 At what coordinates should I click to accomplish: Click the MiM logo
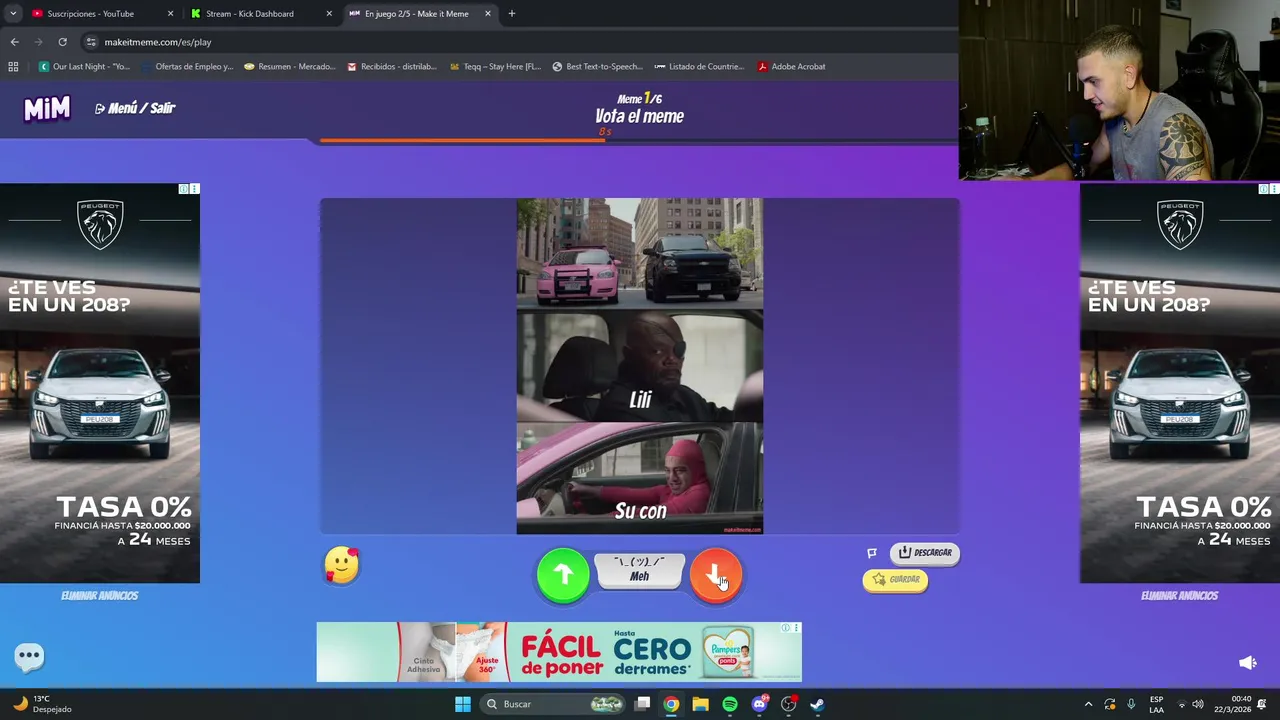coord(47,108)
